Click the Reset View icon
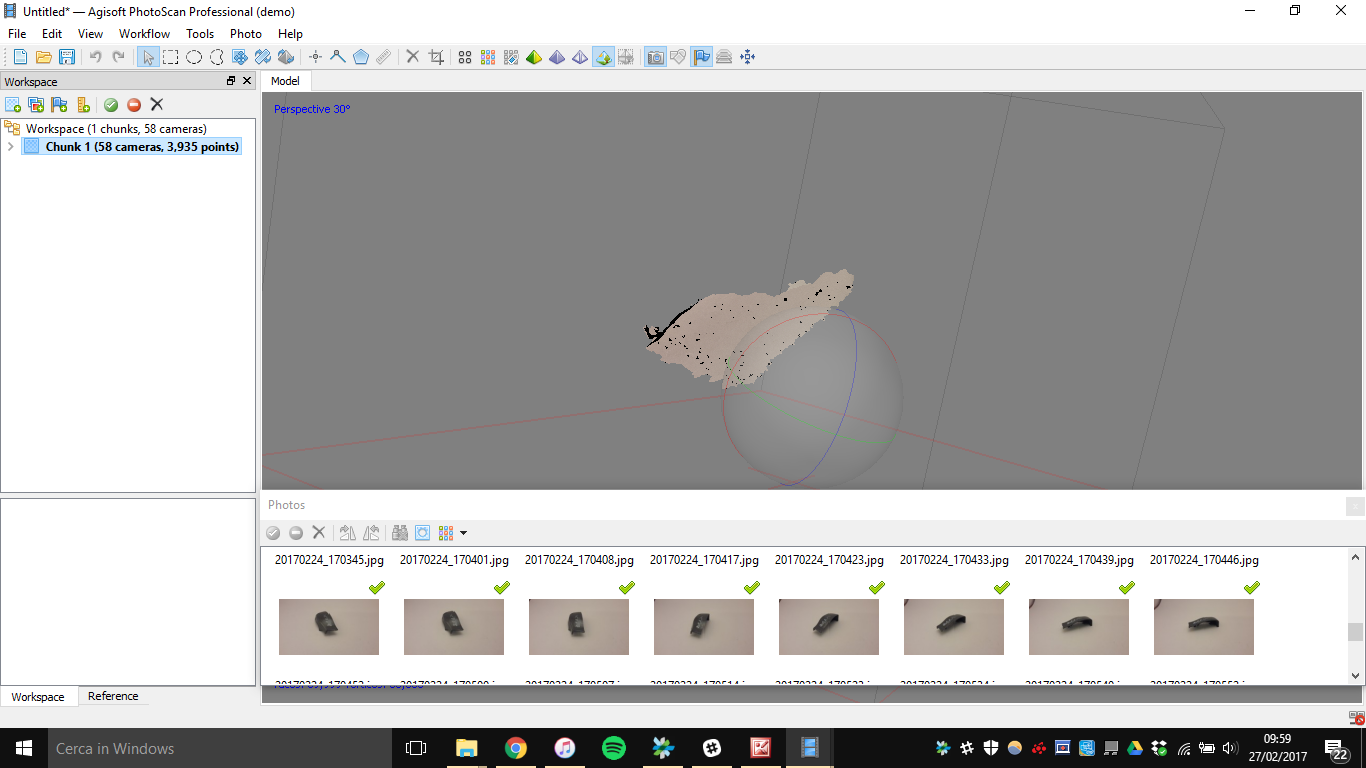This screenshot has width=1366, height=768. (x=747, y=57)
